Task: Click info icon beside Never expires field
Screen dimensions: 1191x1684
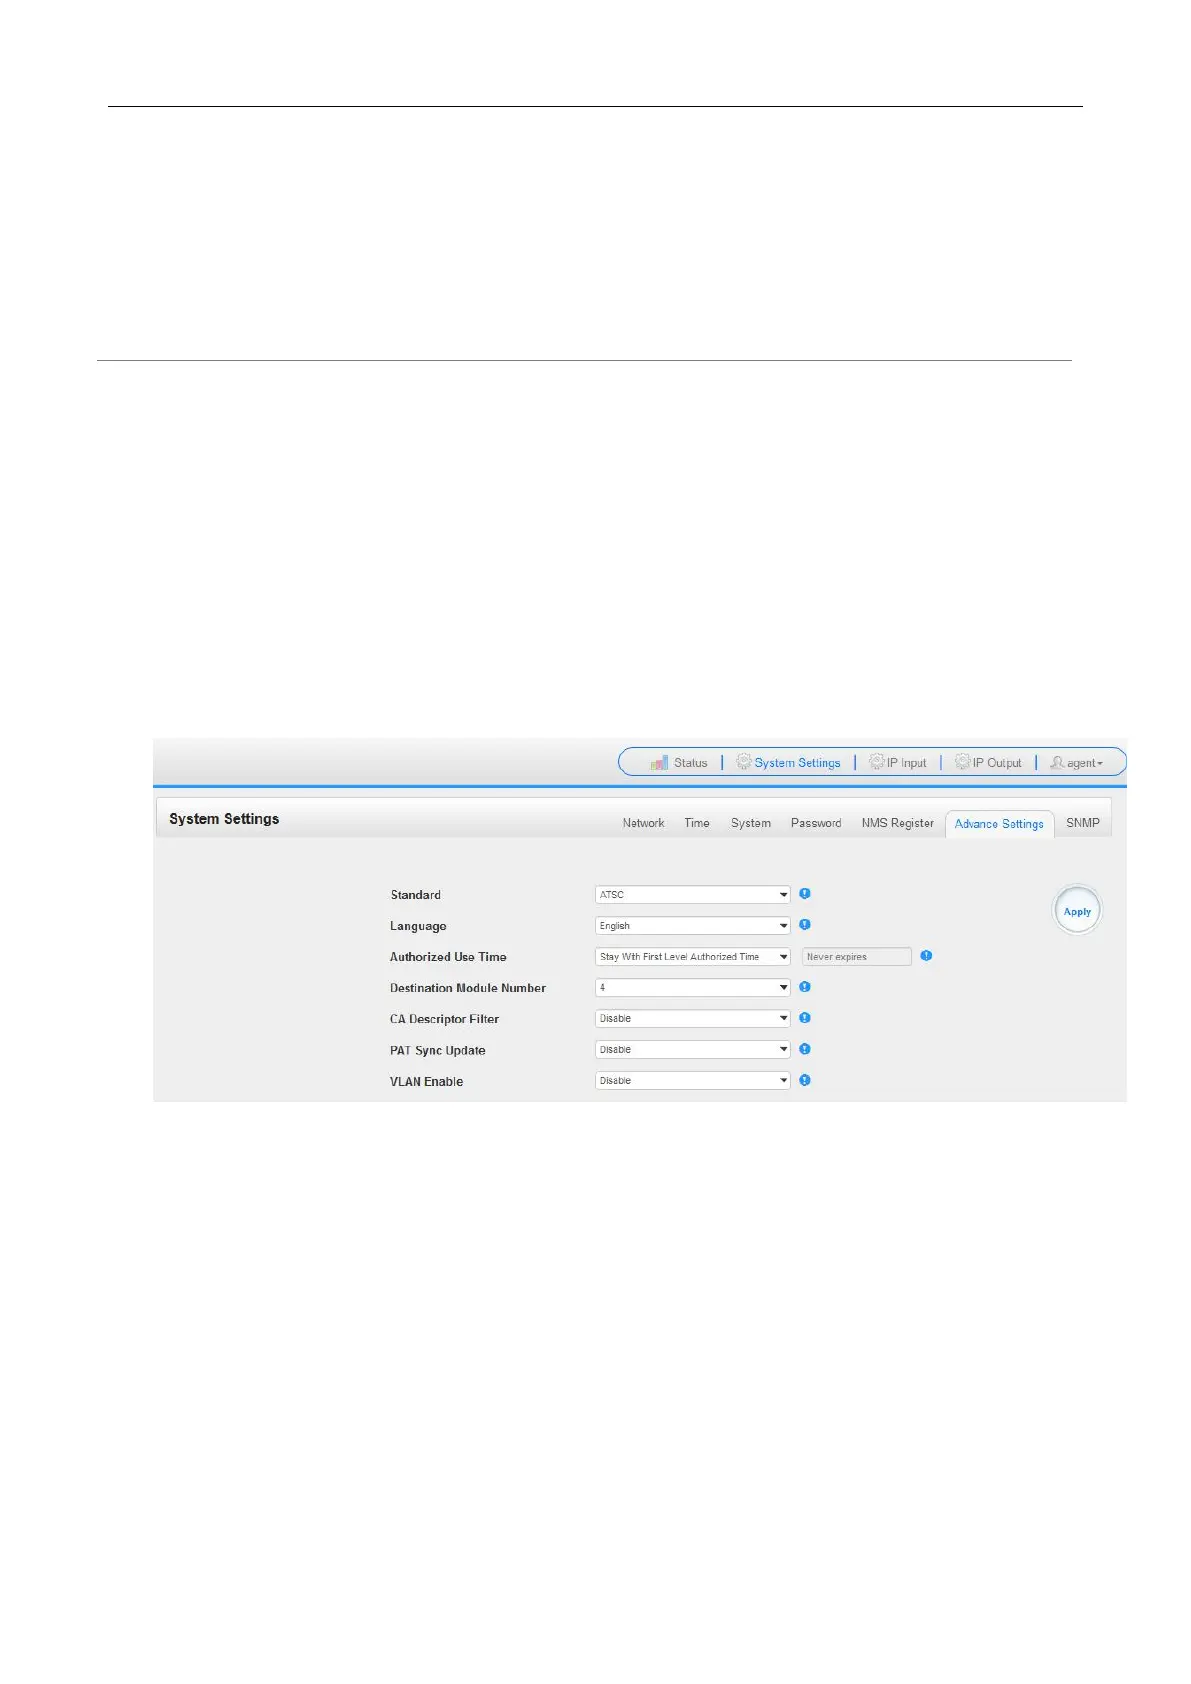Action: [x=926, y=956]
